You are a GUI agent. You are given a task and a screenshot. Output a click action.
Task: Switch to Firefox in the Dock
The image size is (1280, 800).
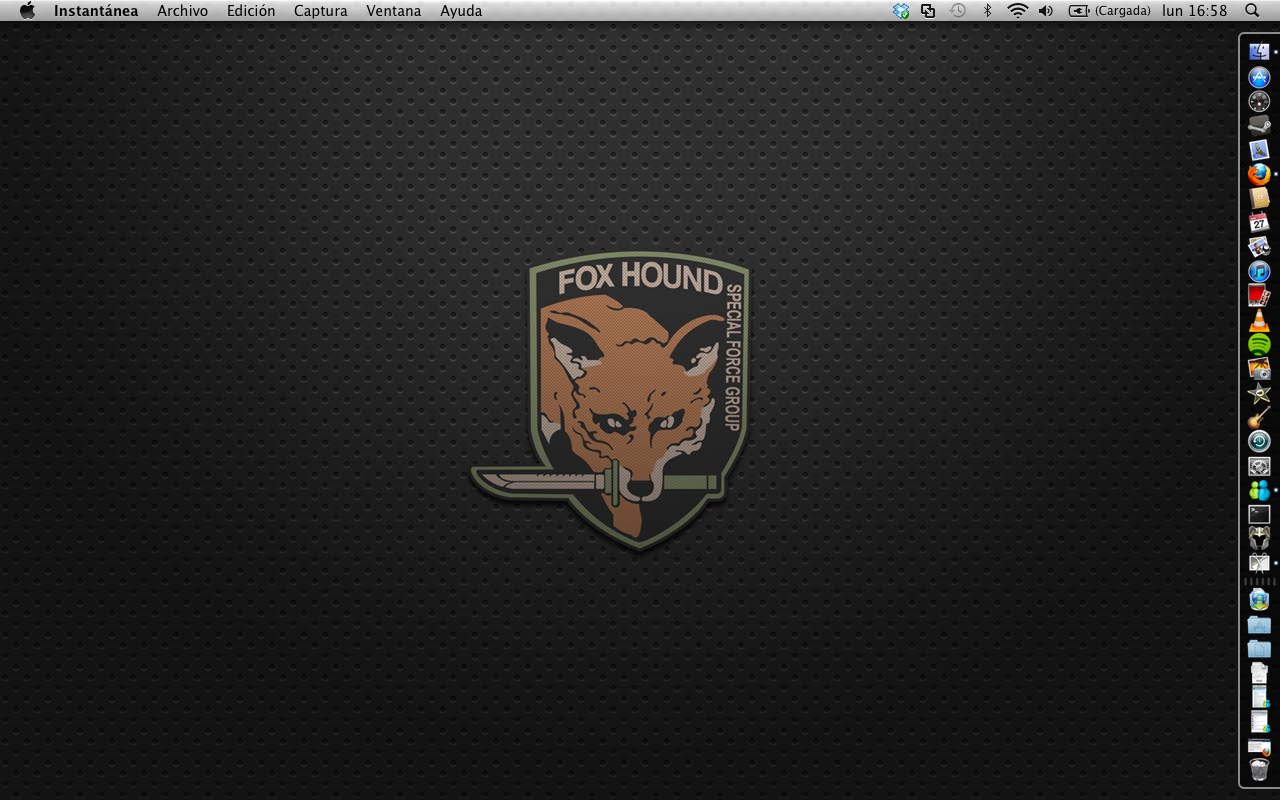tap(1259, 174)
